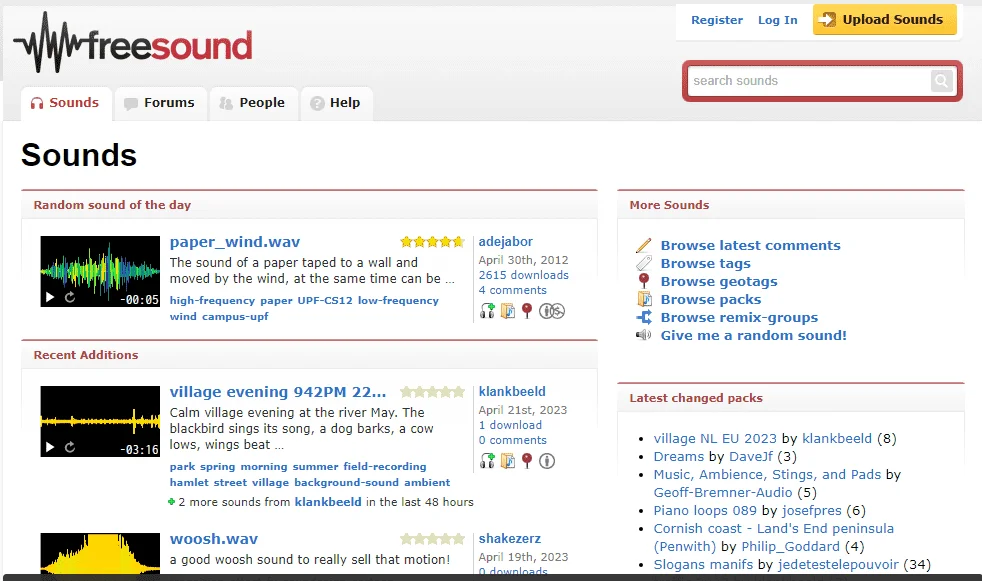Open geotag pin for village evening
This screenshot has width=982, height=581.
click(x=527, y=461)
